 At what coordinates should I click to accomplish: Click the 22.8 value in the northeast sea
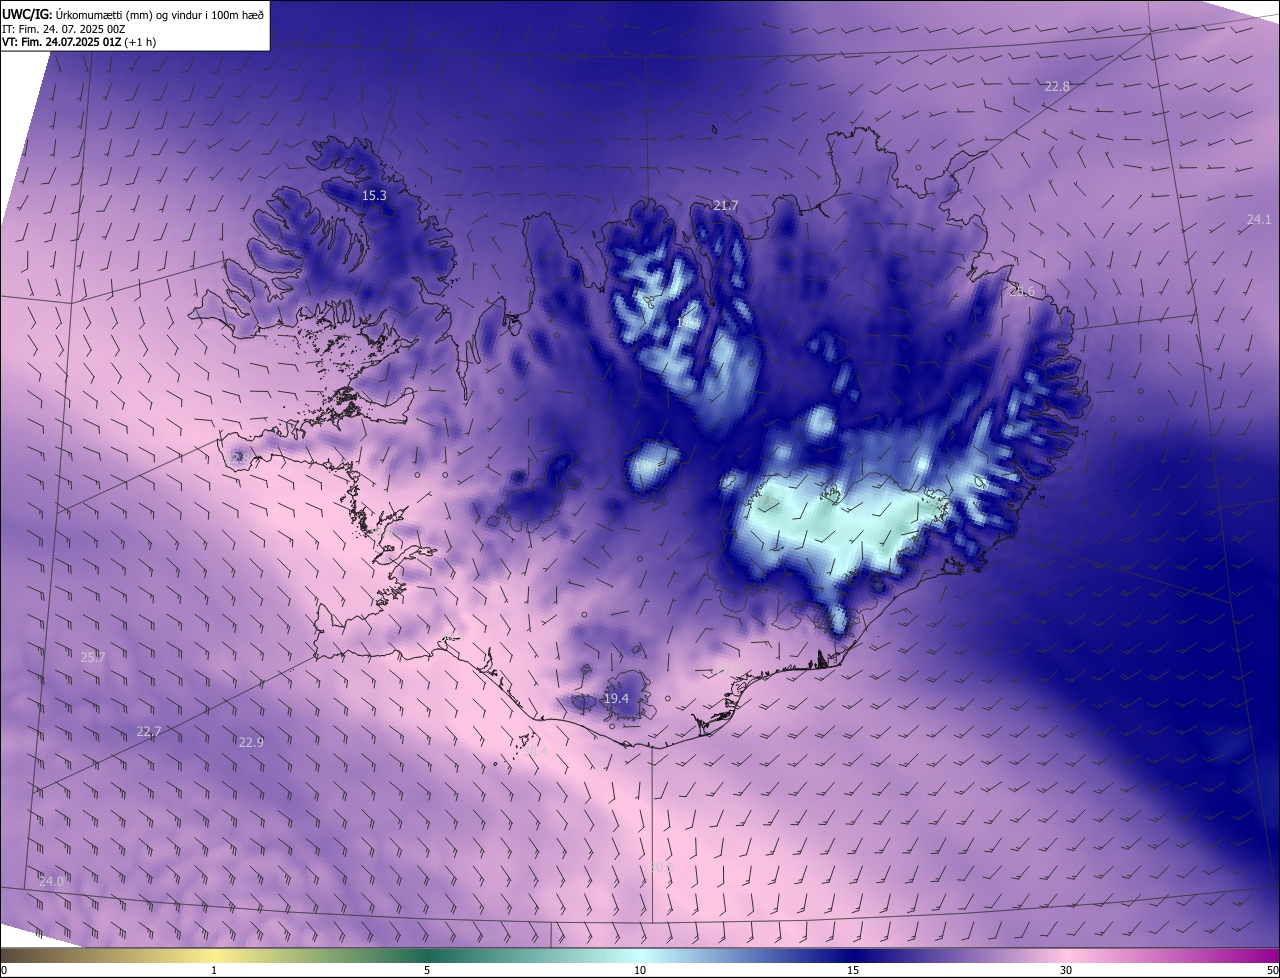point(1057,87)
